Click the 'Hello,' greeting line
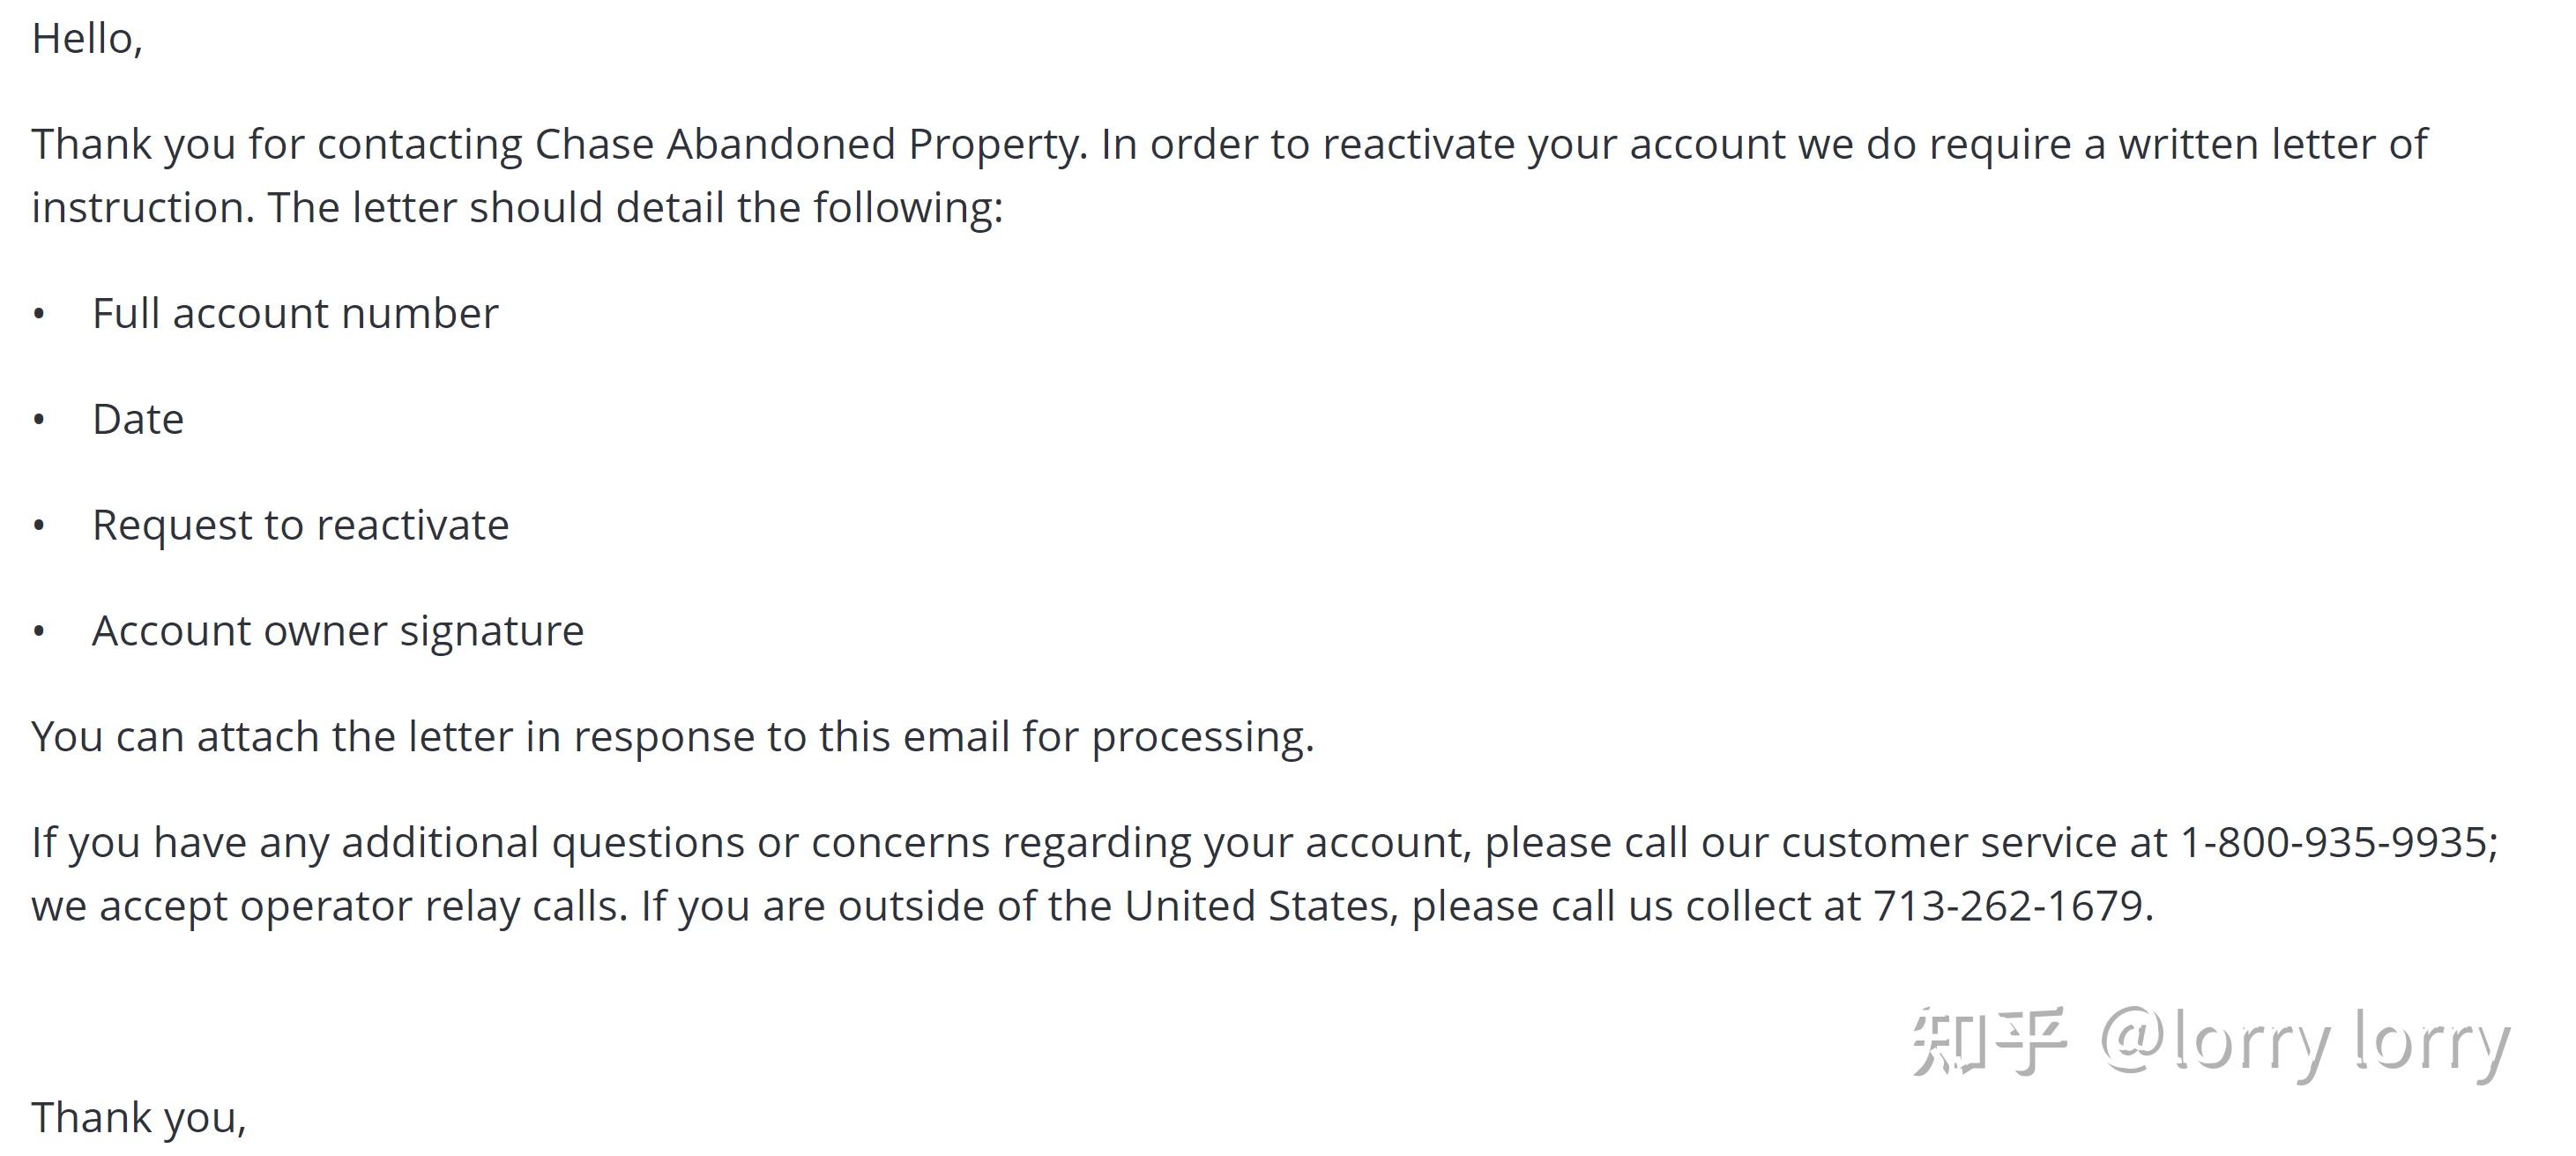This screenshot has width=2576, height=1156. (x=87, y=40)
